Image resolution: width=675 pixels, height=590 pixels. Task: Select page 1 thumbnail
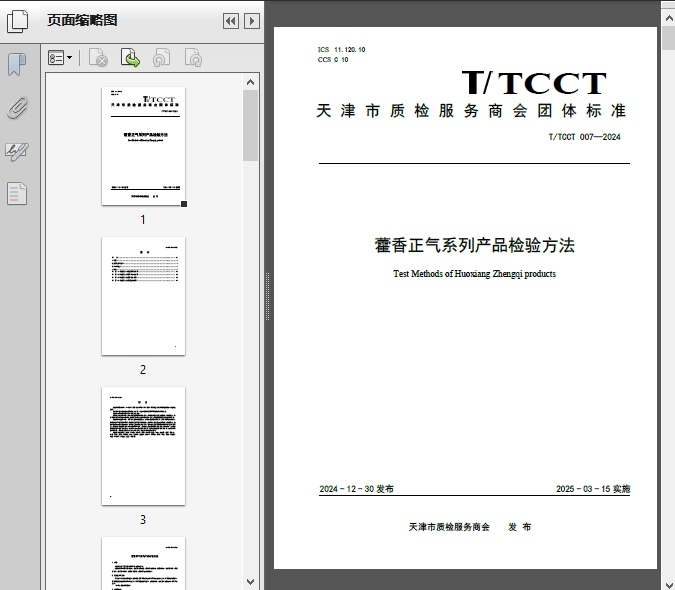pyautogui.click(x=143, y=146)
